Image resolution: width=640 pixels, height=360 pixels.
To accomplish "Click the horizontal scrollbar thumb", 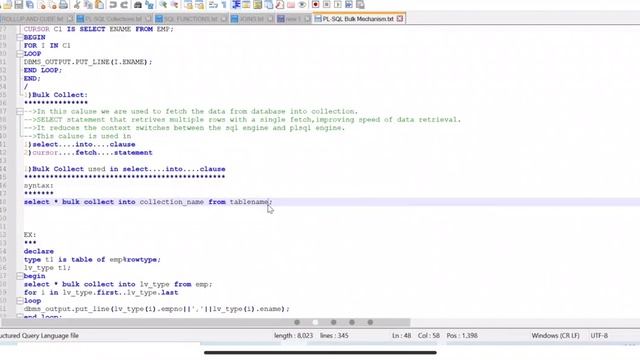I will (x=205, y=322).
